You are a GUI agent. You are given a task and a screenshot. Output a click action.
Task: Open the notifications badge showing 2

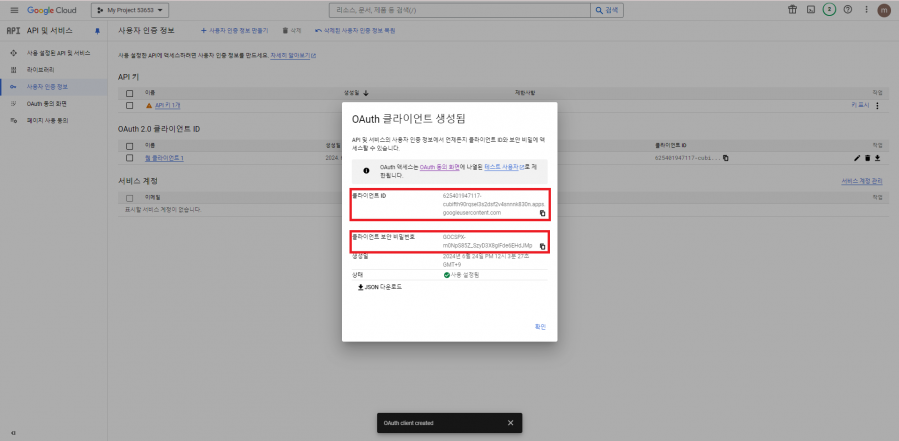(829, 10)
